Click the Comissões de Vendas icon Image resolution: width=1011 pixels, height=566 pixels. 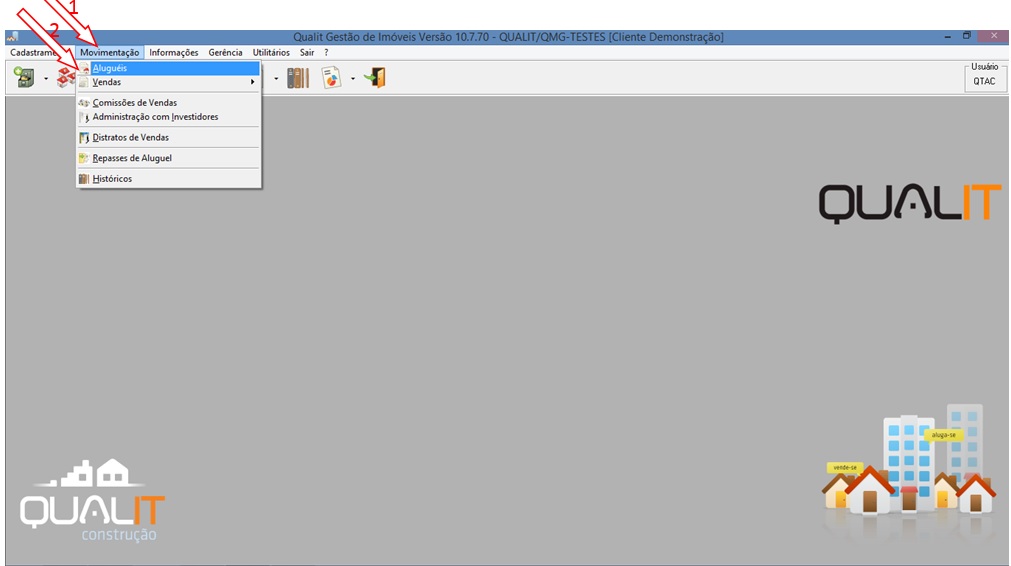tap(84, 102)
